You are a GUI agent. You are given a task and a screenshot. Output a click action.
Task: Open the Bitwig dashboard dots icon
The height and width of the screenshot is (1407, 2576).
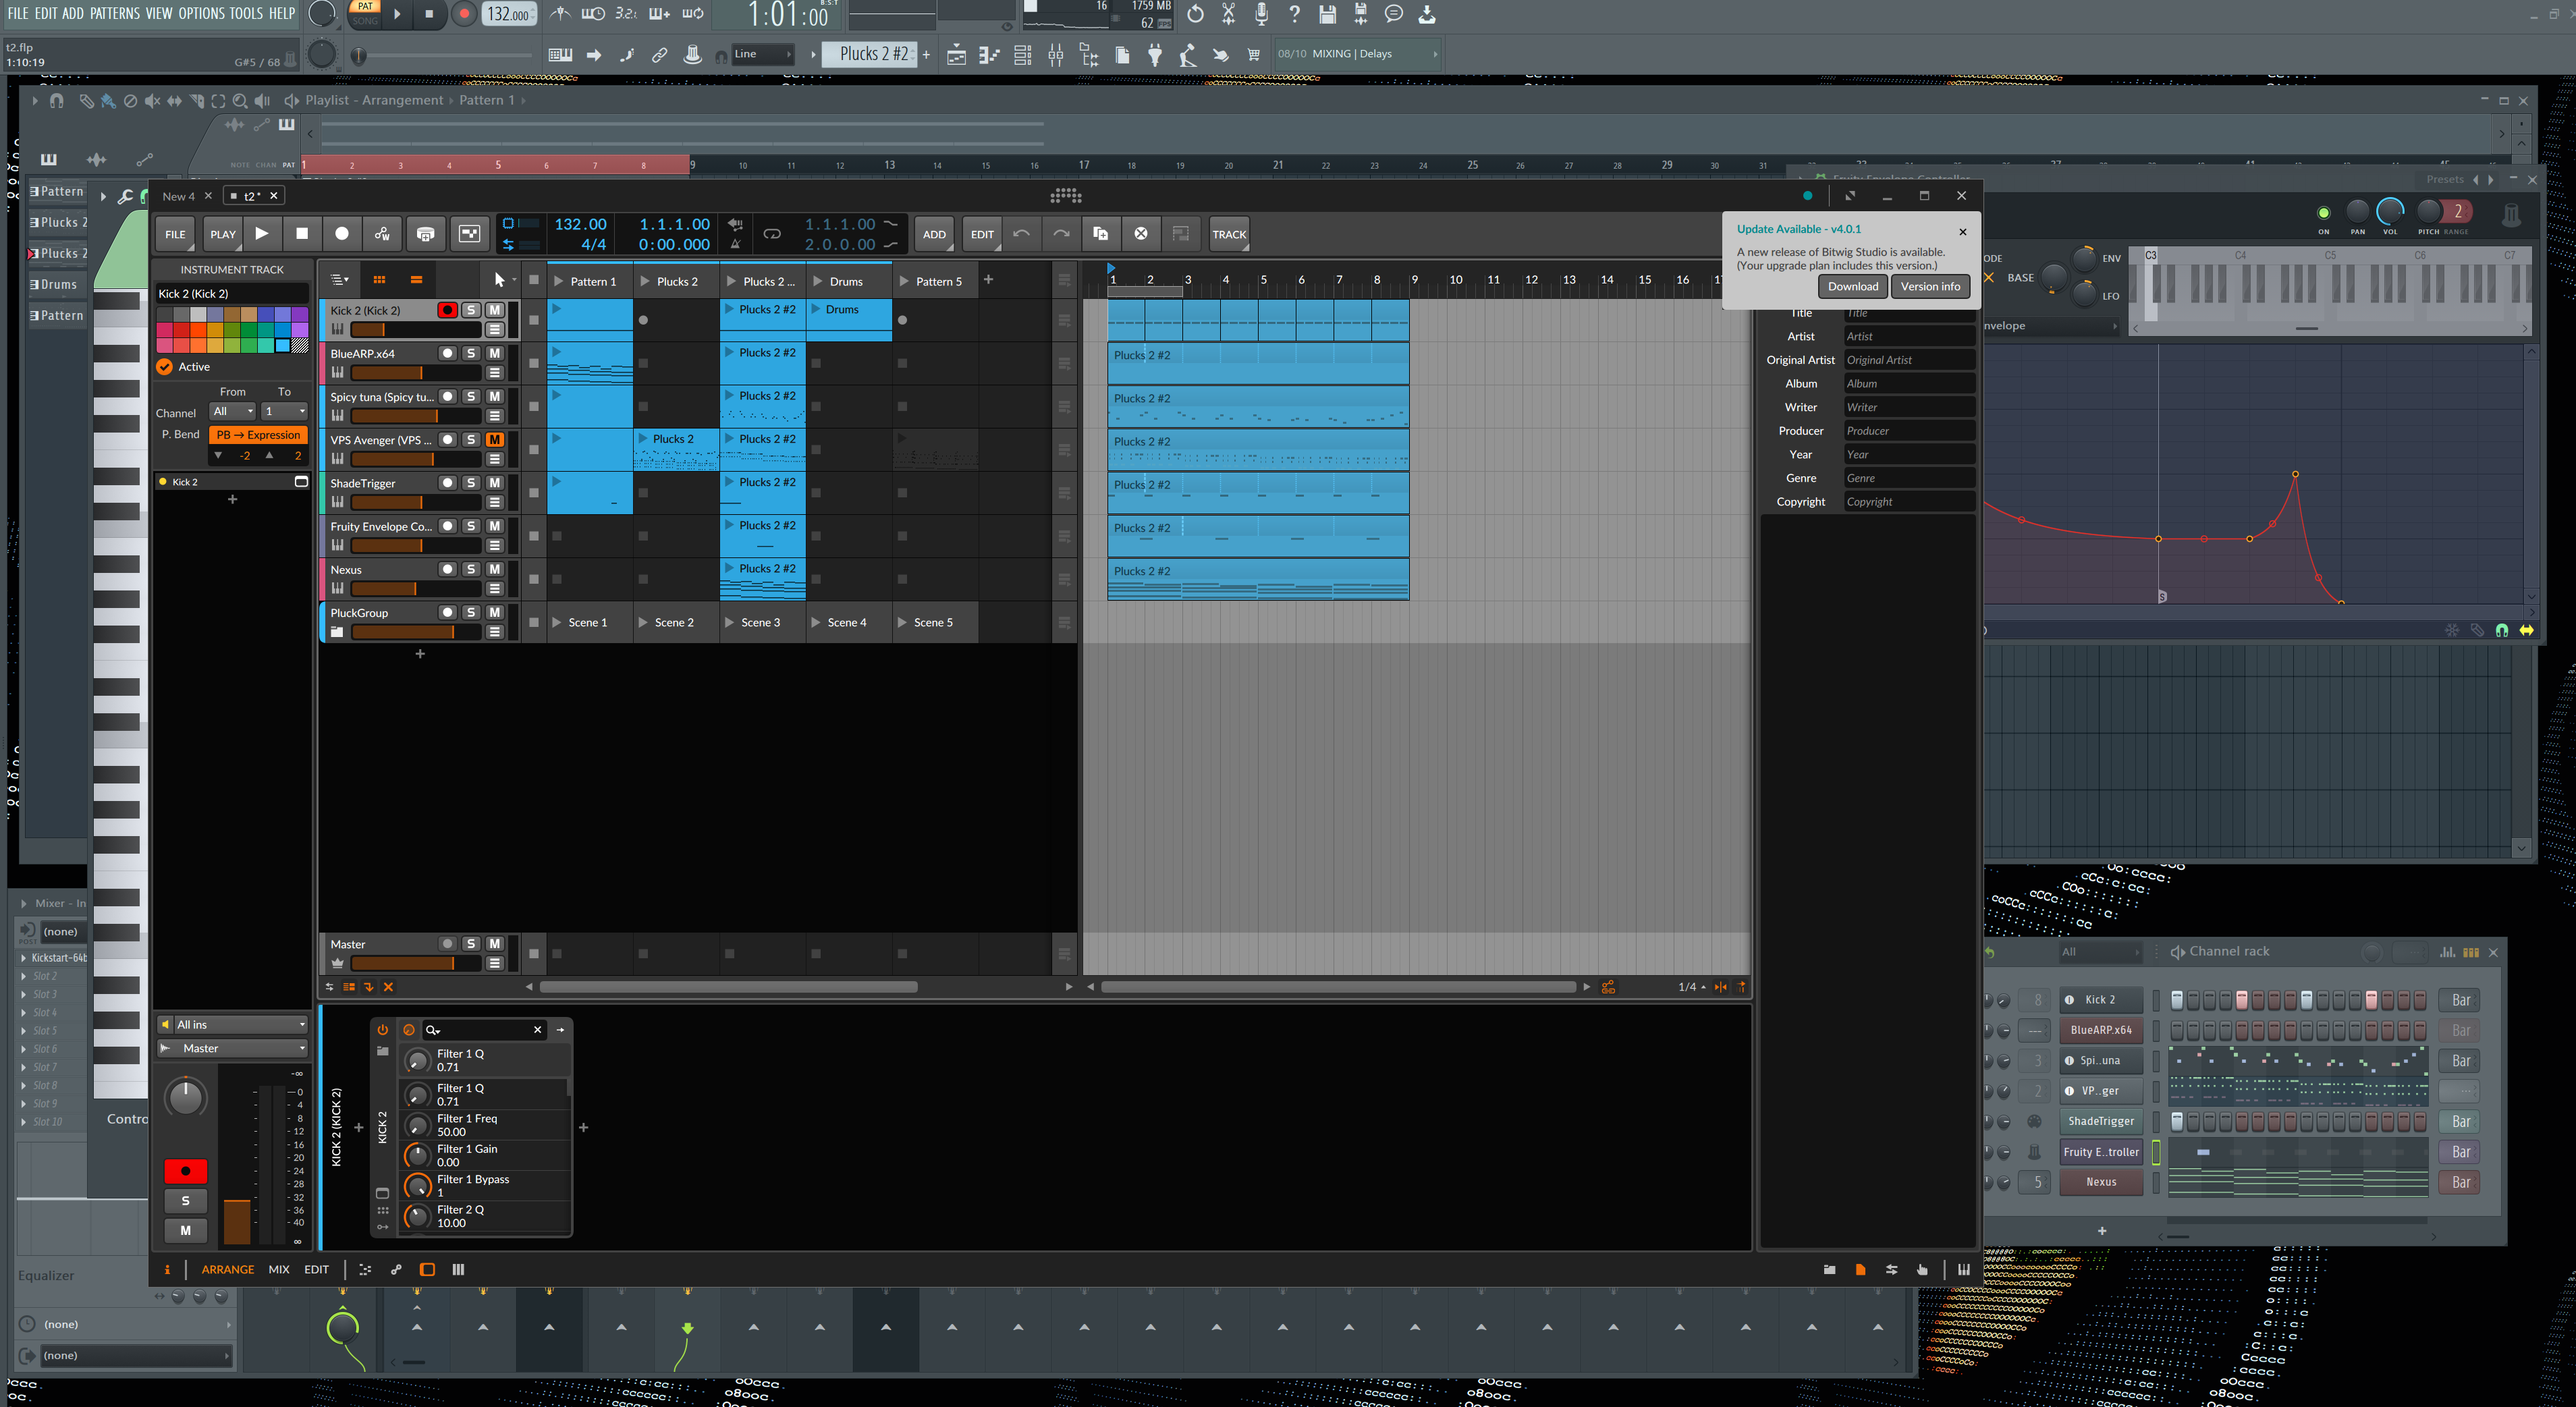click(x=1066, y=196)
